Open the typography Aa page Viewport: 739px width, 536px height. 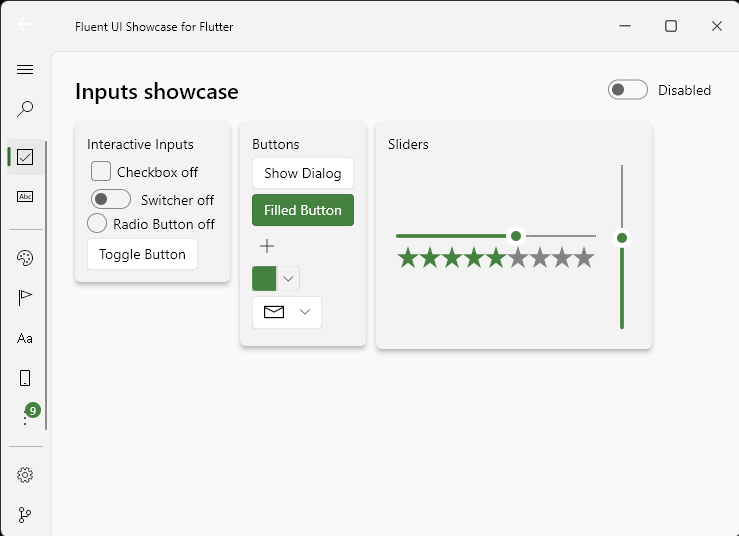point(25,338)
